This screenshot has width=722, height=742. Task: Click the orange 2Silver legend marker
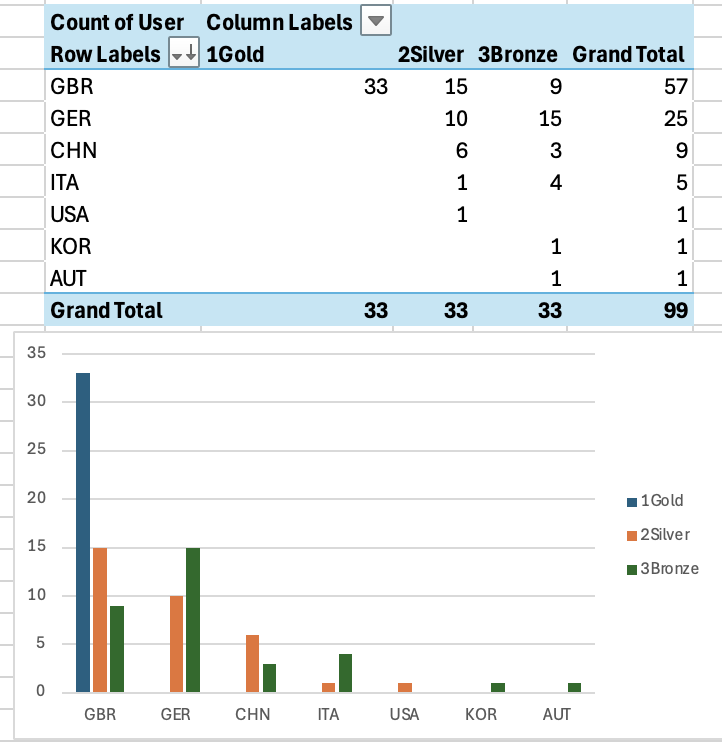coord(631,535)
